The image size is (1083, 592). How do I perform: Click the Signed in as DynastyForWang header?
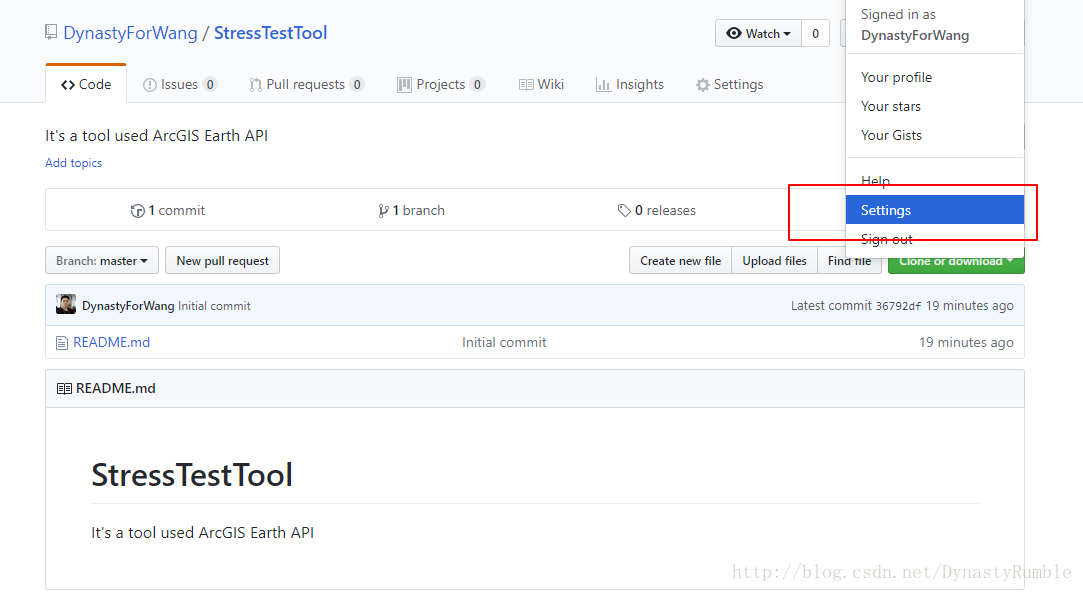click(914, 25)
